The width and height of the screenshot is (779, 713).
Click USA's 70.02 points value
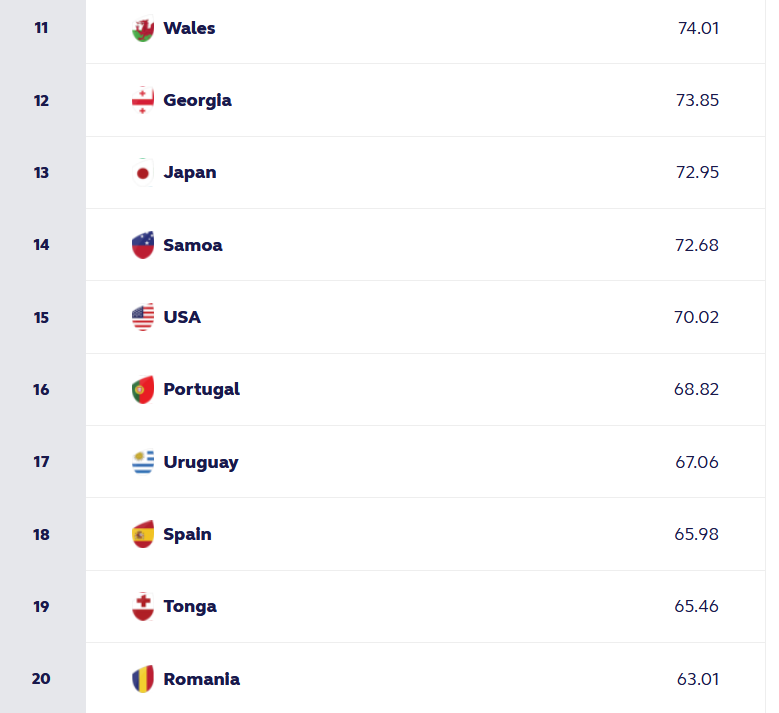click(696, 317)
